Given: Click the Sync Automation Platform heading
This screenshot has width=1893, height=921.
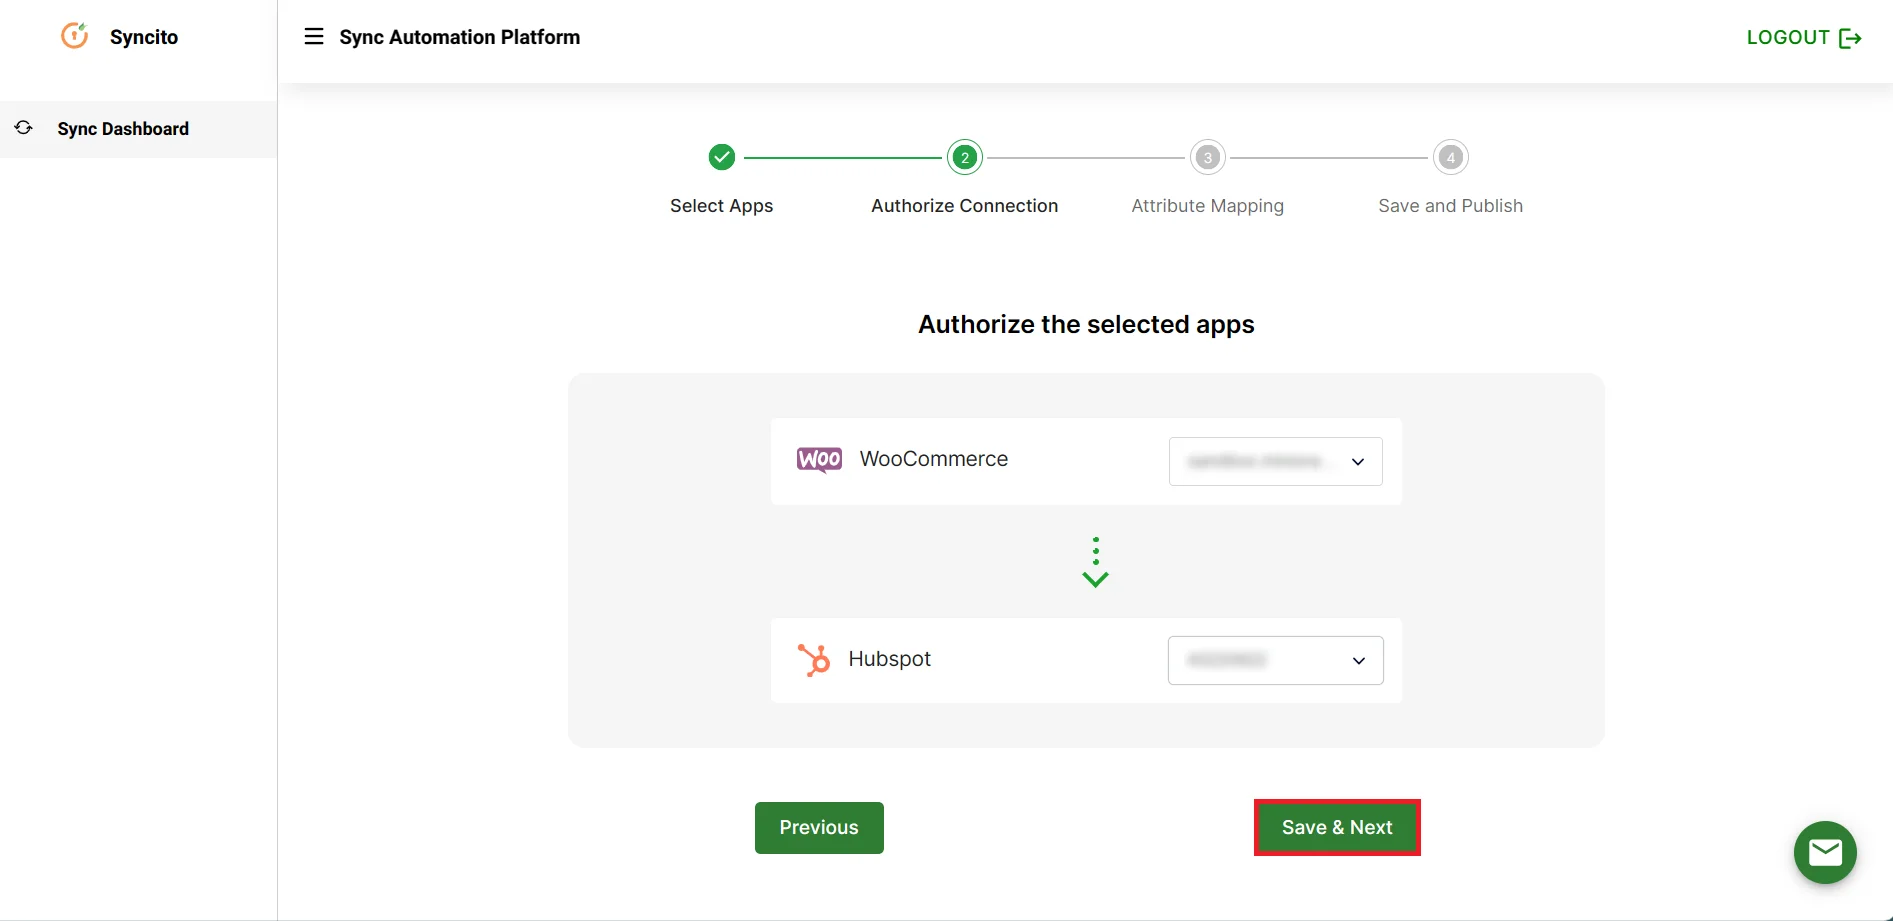Looking at the screenshot, I should click(459, 37).
